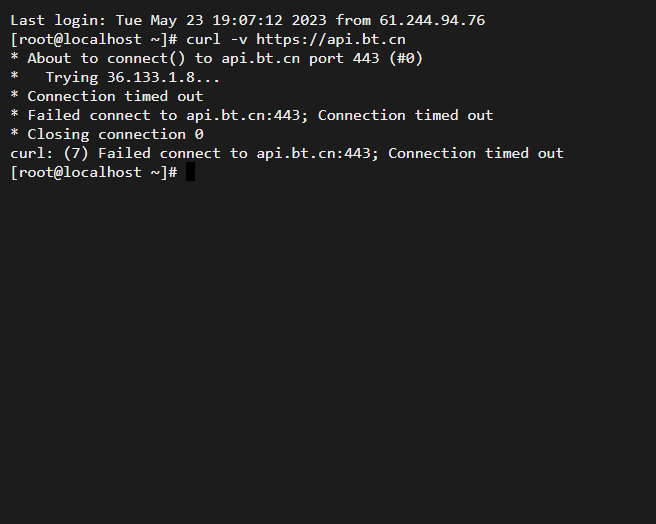Click the last [root@localhost ~]# prompt
The image size is (656, 524).
94,172
